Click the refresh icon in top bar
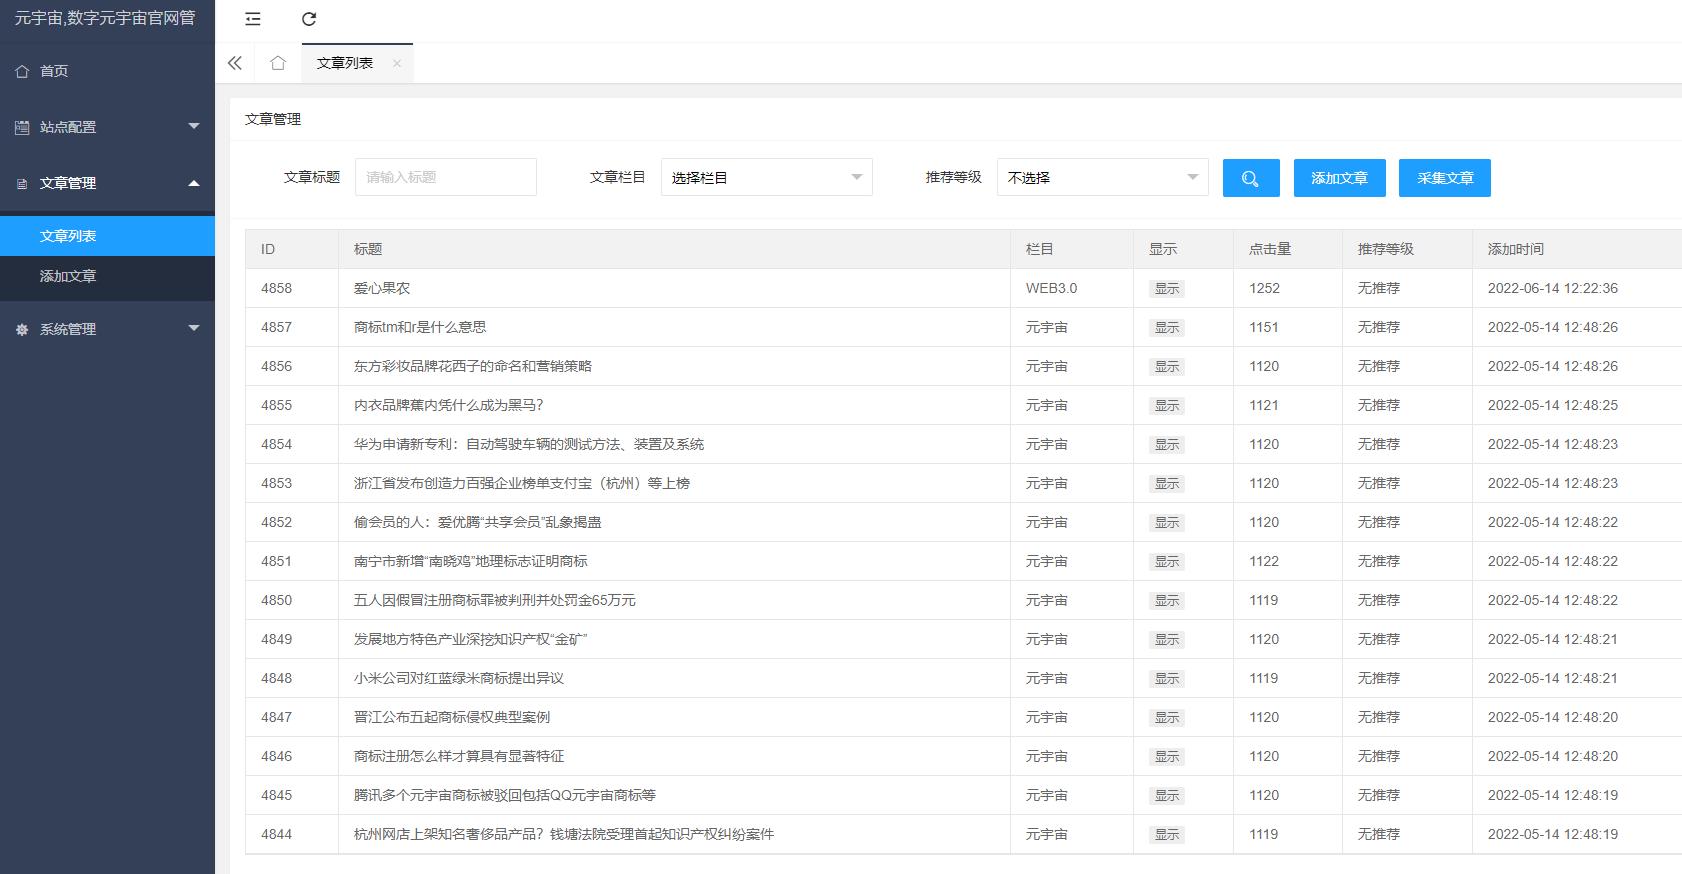 click(309, 19)
